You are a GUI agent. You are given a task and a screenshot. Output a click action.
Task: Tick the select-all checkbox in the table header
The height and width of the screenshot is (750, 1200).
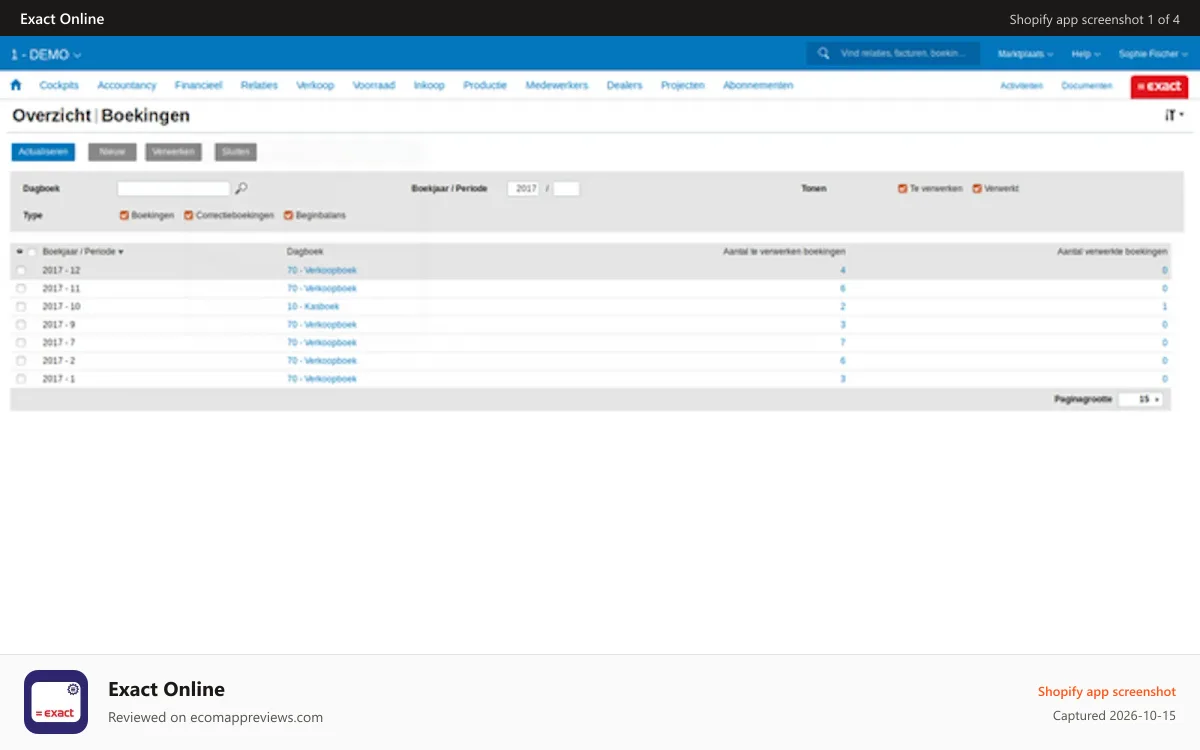click(x=32, y=252)
